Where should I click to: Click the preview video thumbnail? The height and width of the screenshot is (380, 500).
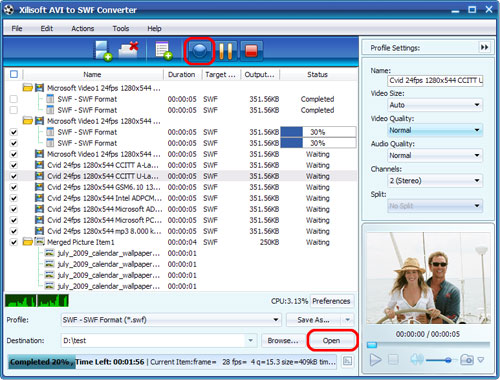click(x=428, y=278)
